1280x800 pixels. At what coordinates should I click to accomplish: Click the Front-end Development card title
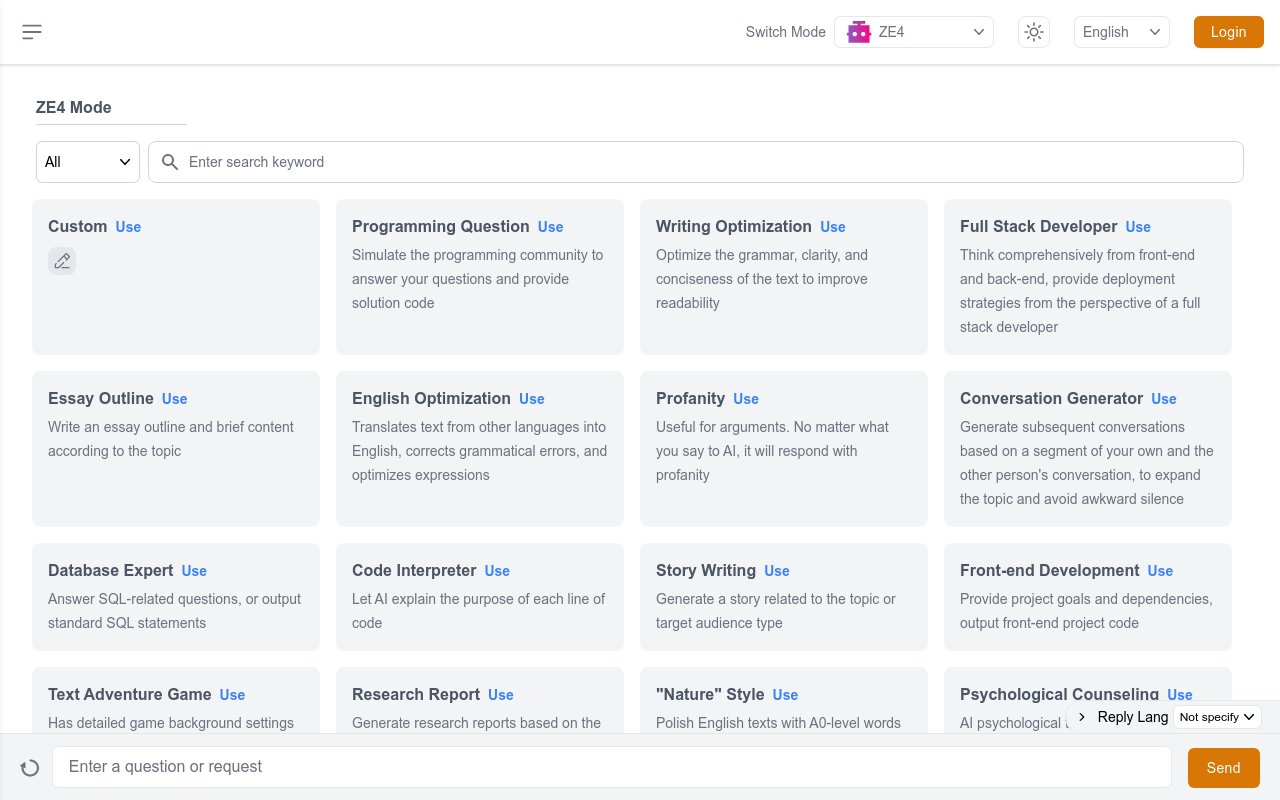(x=1050, y=570)
